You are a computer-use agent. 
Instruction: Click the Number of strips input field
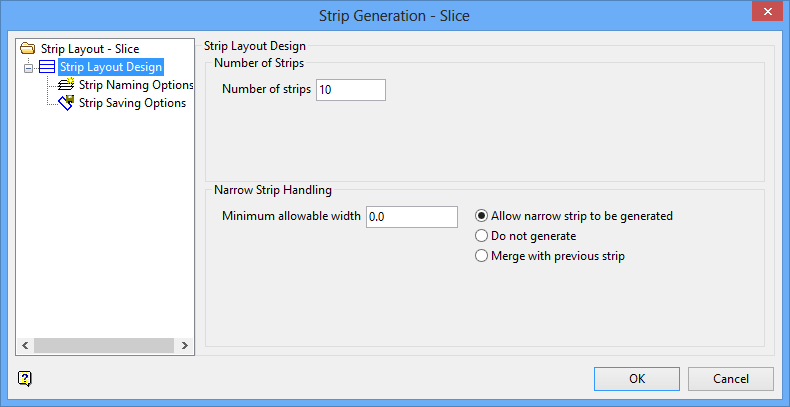pos(350,90)
